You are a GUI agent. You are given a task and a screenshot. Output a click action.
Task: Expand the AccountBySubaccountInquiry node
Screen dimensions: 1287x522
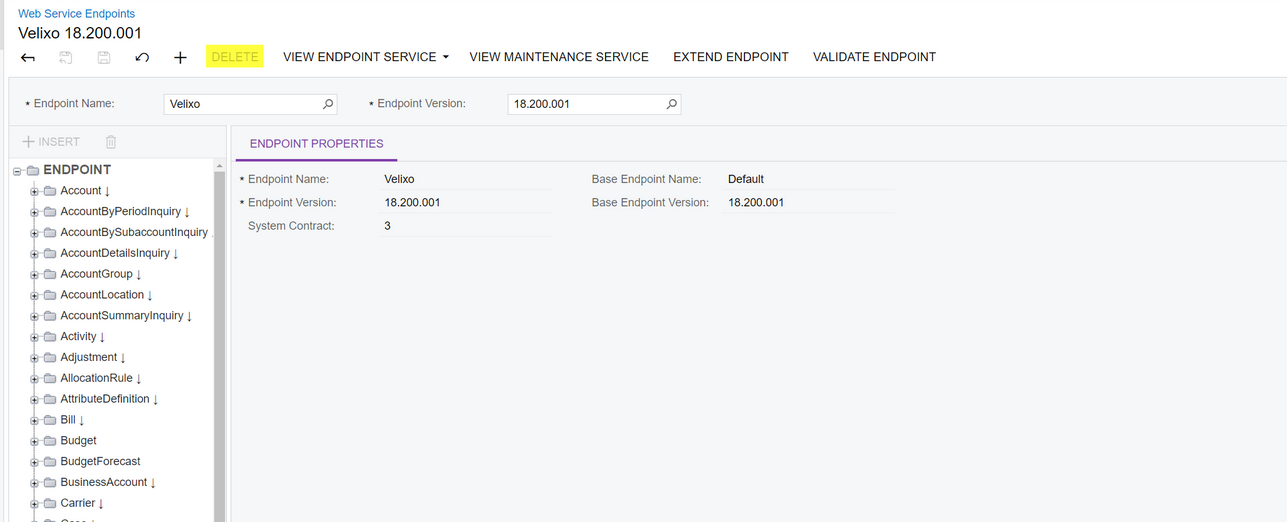coord(34,233)
